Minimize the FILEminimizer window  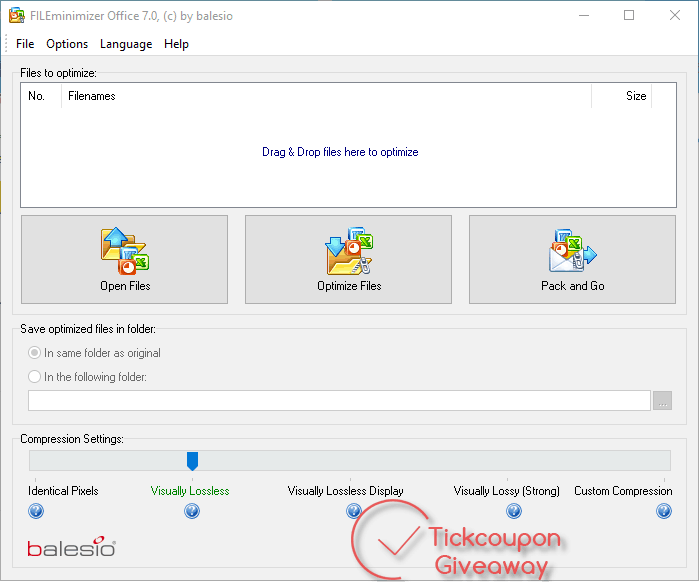point(584,16)
